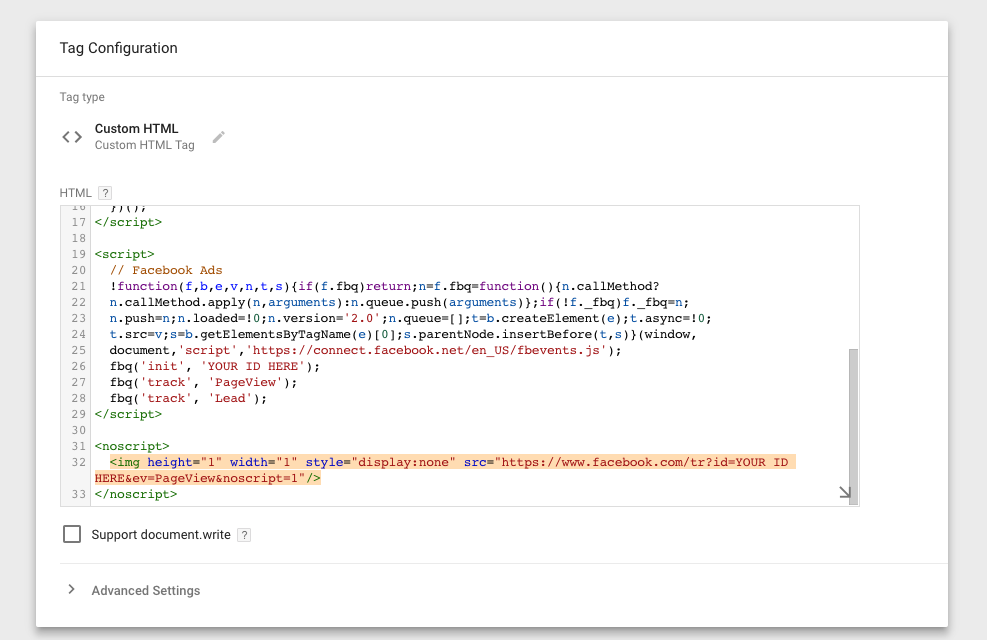Viewport: 987px width, 640px height.
Task: Click the </script> tag on line 29
Action: point(128,414)
